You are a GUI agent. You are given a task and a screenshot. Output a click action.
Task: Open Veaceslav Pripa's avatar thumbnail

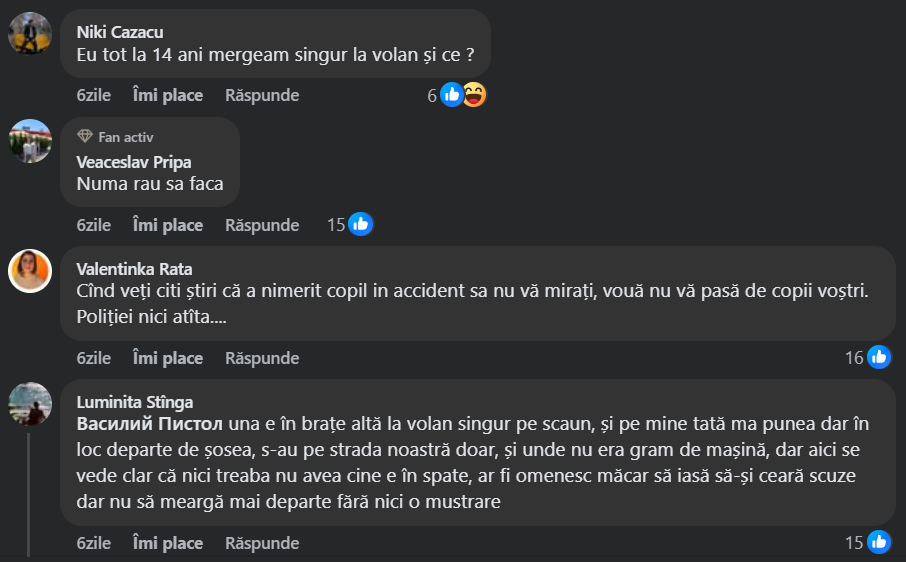click(x=30, y=141)
